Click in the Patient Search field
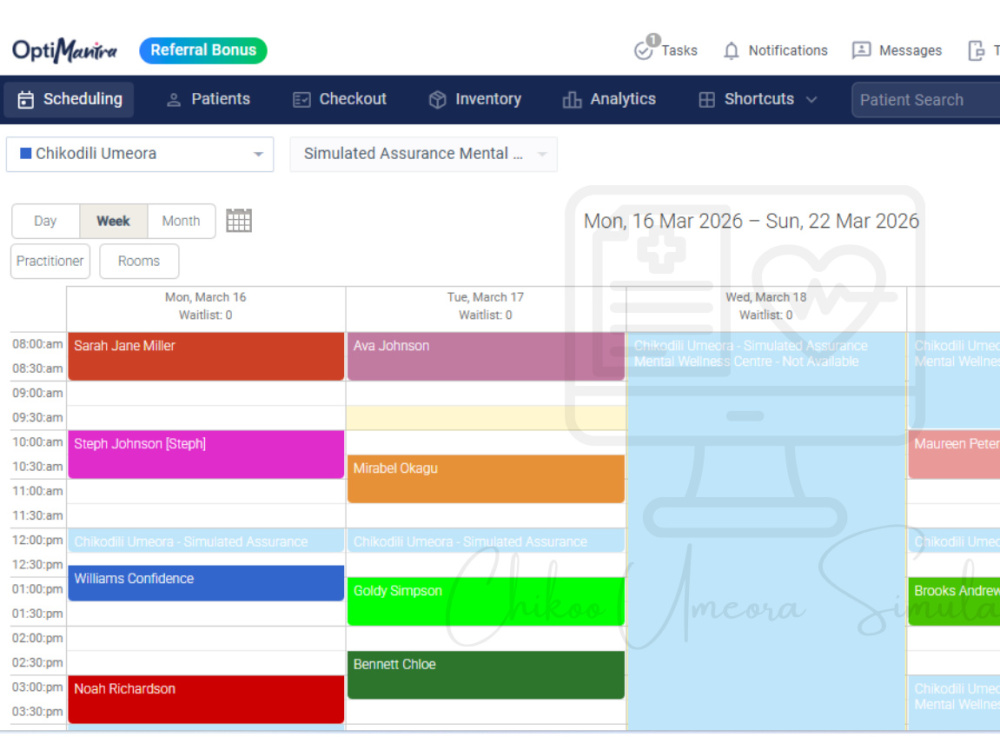The height and width of the screenshot is (750, 1000). point(925,100)
